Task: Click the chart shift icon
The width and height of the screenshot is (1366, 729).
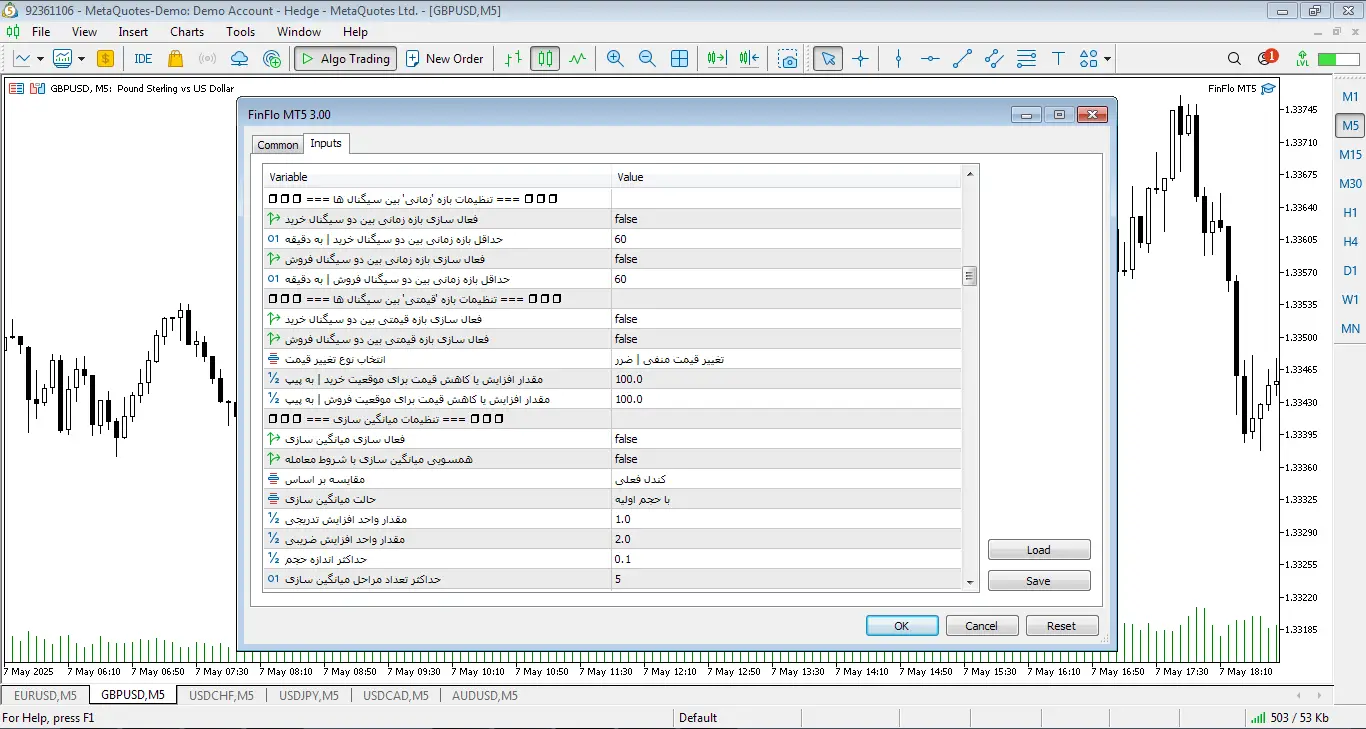Action: click(x=750, y=59)
